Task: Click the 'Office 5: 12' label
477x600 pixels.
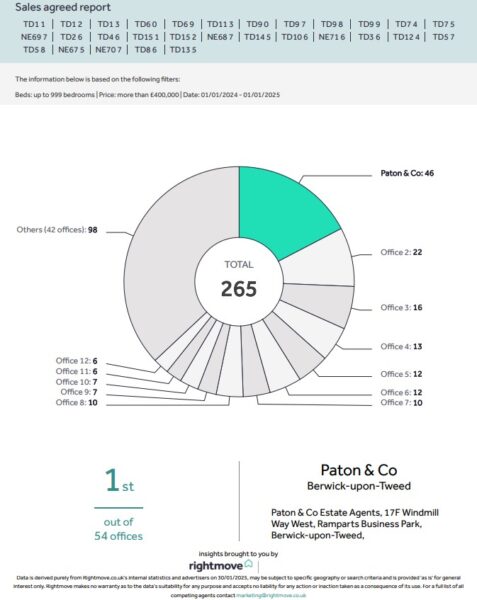Action: (401, 374)
